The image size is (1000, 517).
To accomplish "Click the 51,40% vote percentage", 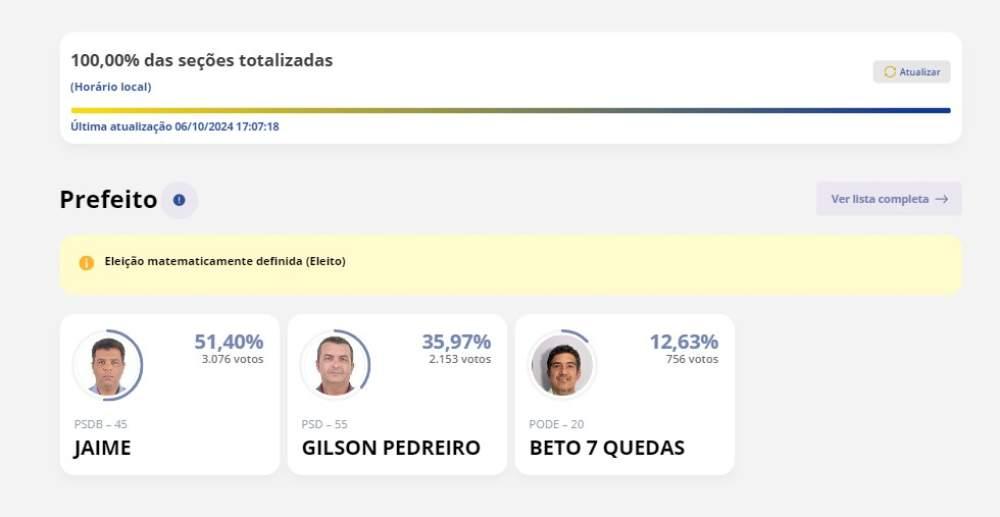I will [229, 342].
